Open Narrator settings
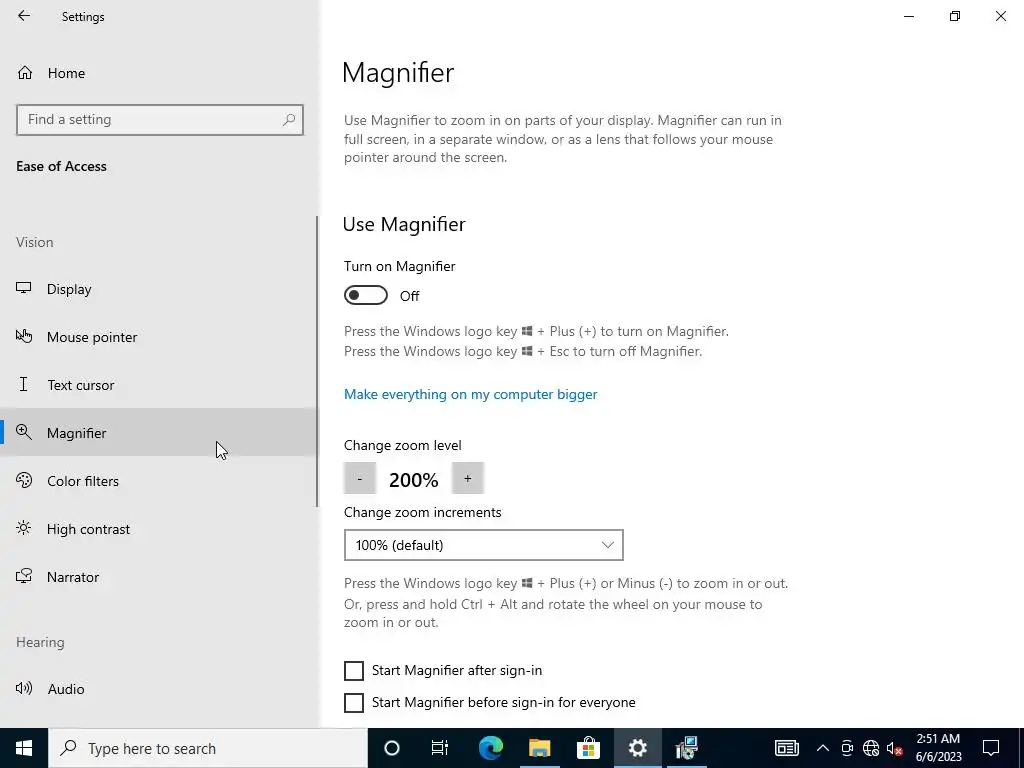 click(159, 577)
